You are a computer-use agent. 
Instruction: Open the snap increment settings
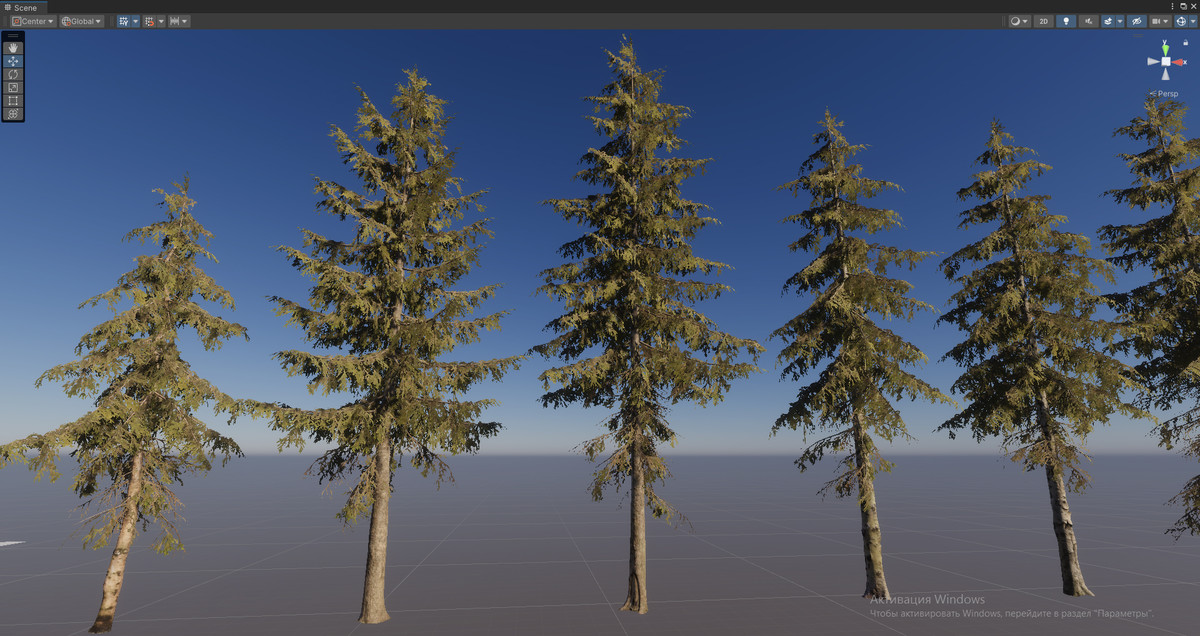(184, 20)
